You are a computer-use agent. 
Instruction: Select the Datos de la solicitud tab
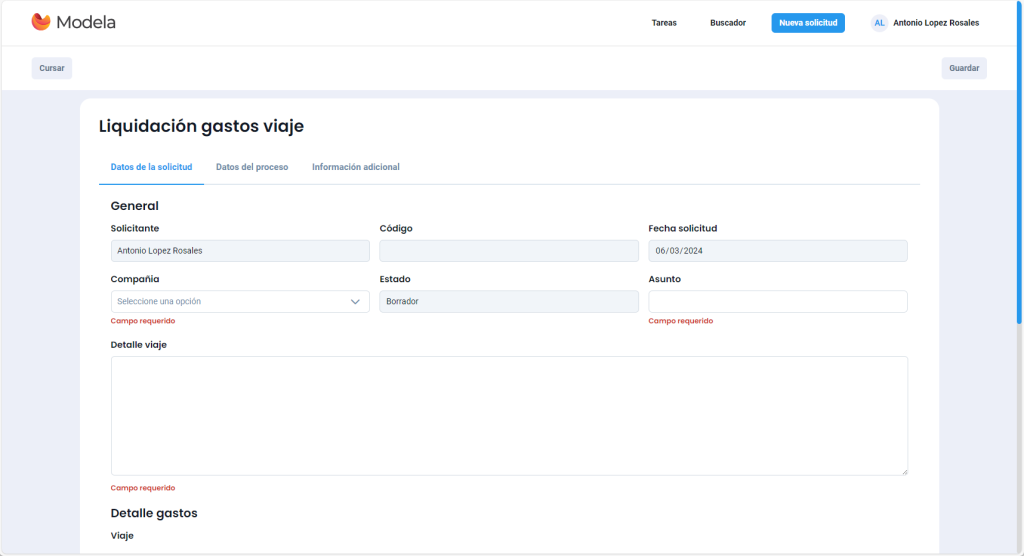coord(151,167)
